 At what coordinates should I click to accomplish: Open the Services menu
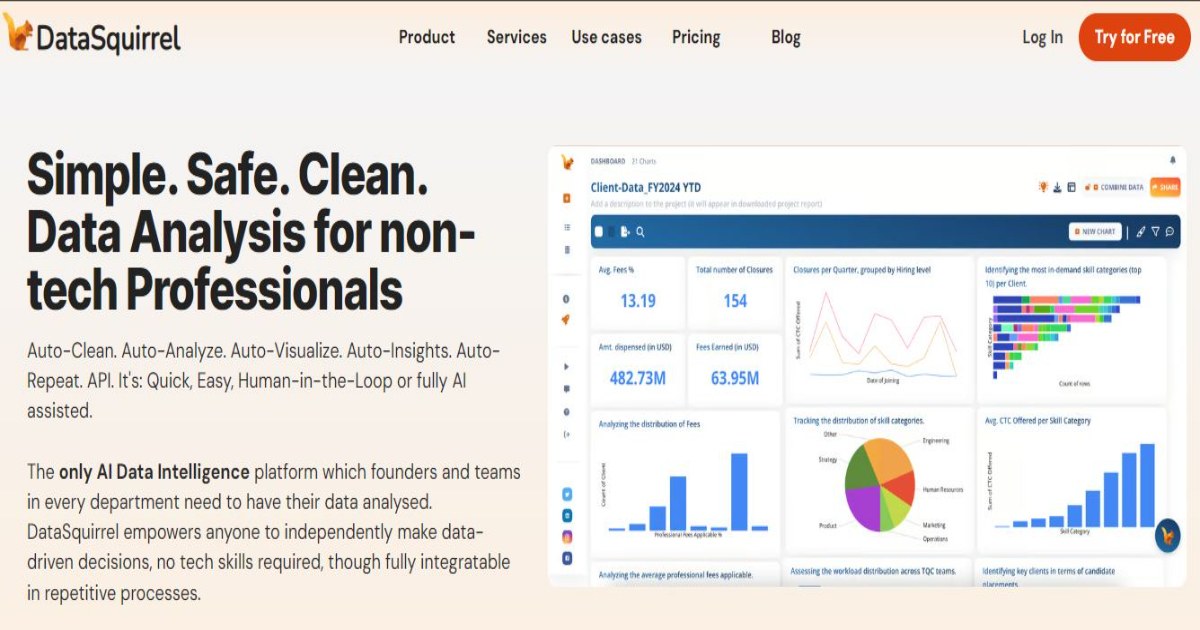point(516,37)
